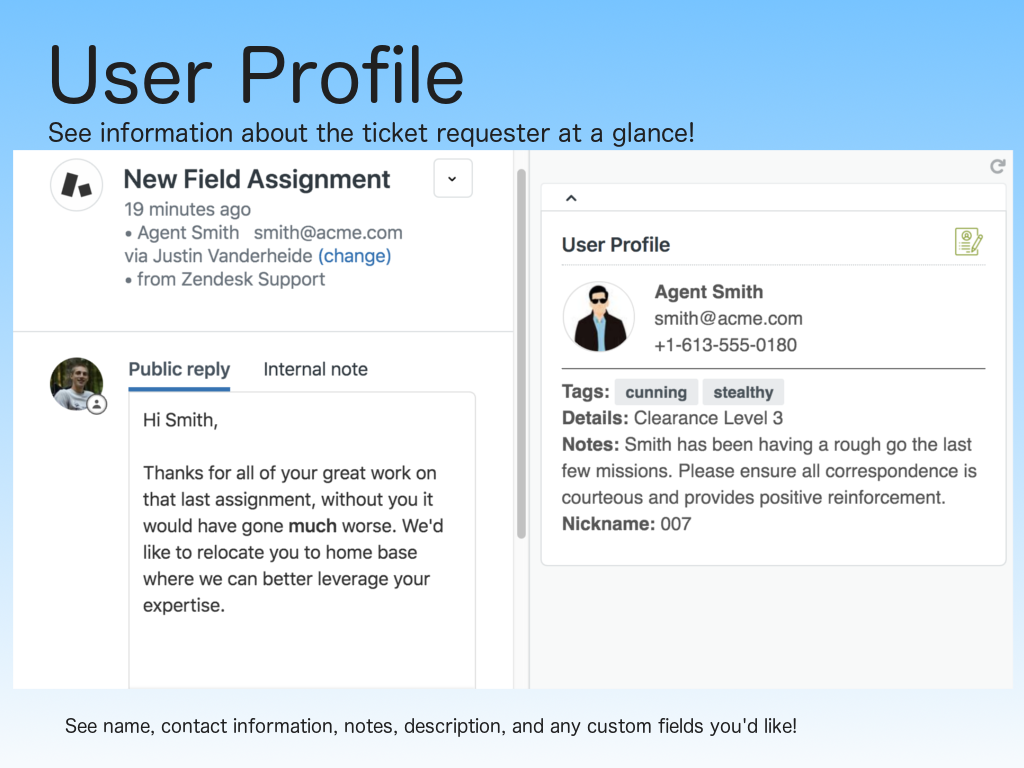This screenshot has width=1024, height=768.
Task: Click the (change) requester link
Action: click(354, 256)
